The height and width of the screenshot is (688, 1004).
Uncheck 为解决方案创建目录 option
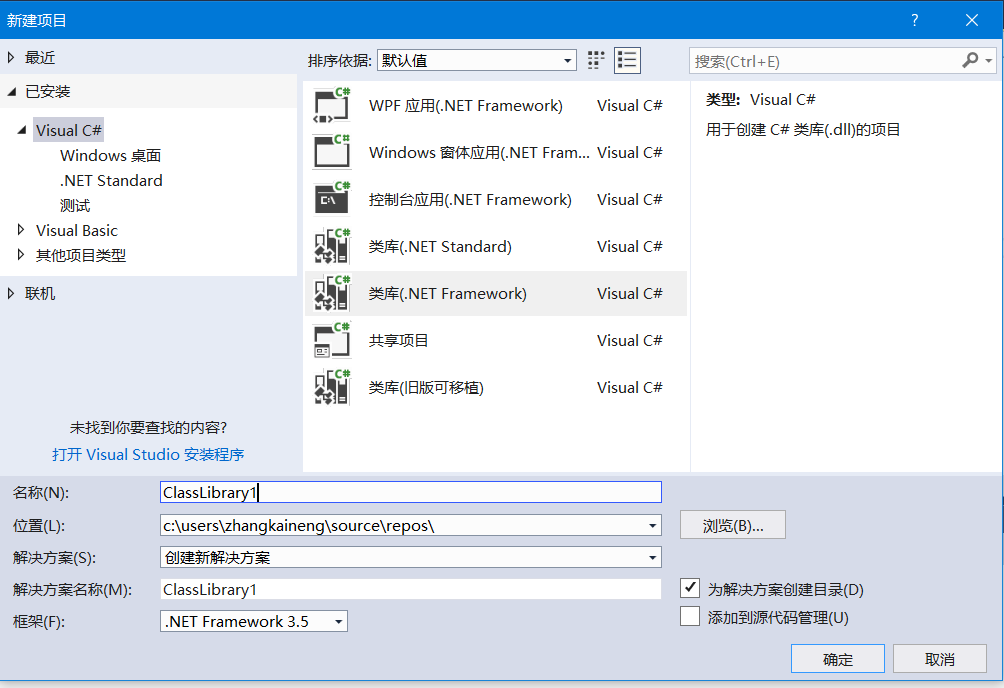689,588
